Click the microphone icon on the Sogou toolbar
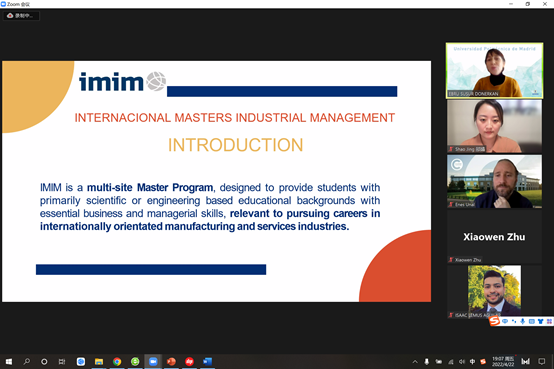Image resolution: width=554 pixels, height=369 pixels. click(x=522, y=321)
